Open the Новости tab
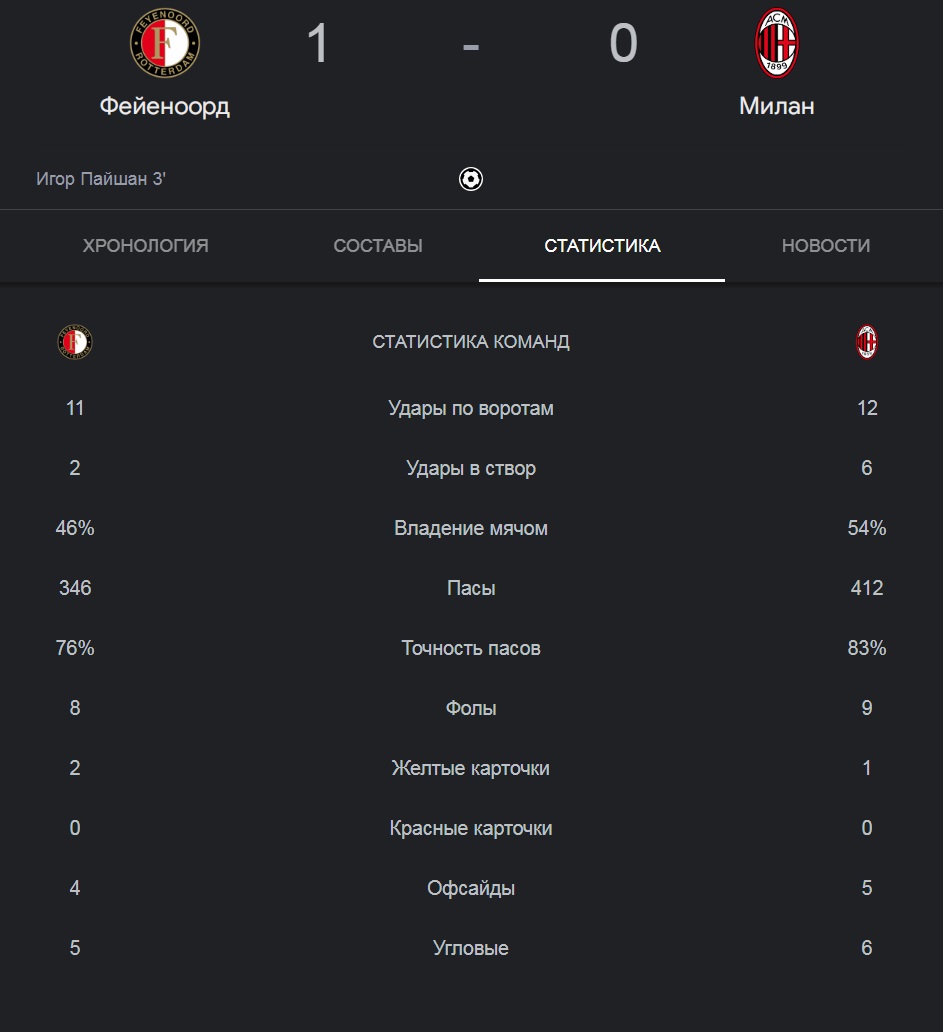 click(x=826, y=245)
